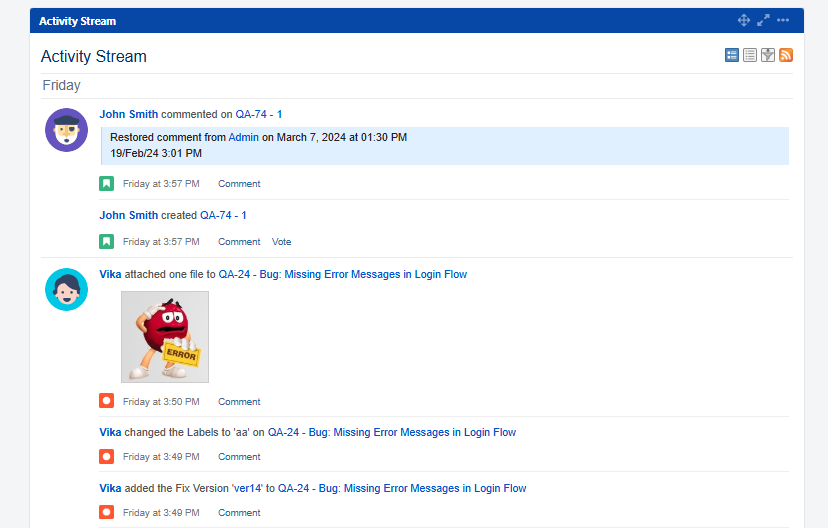Switch to list view of activity stream
The image size is (828, 528).
click(x=750, y=55)
